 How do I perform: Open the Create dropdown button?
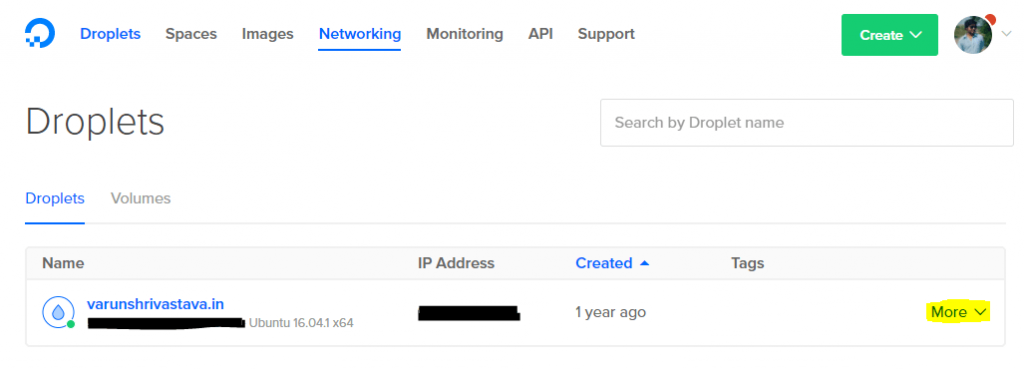[x=889, y=35]
